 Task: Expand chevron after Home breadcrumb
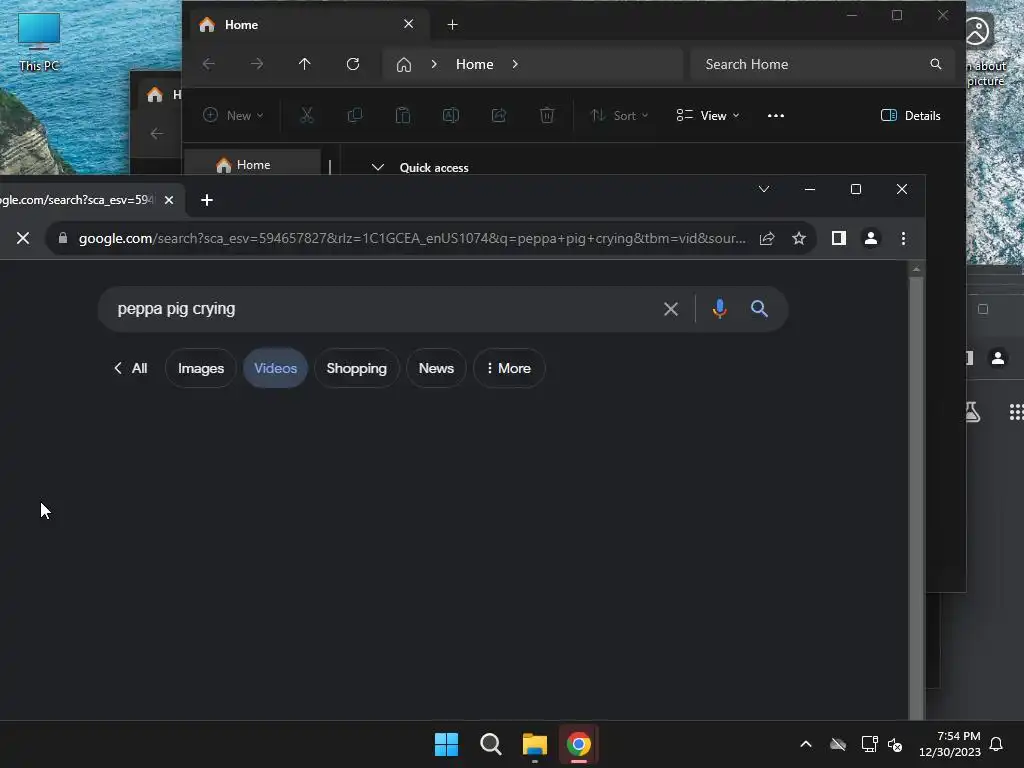coord(515,64)
